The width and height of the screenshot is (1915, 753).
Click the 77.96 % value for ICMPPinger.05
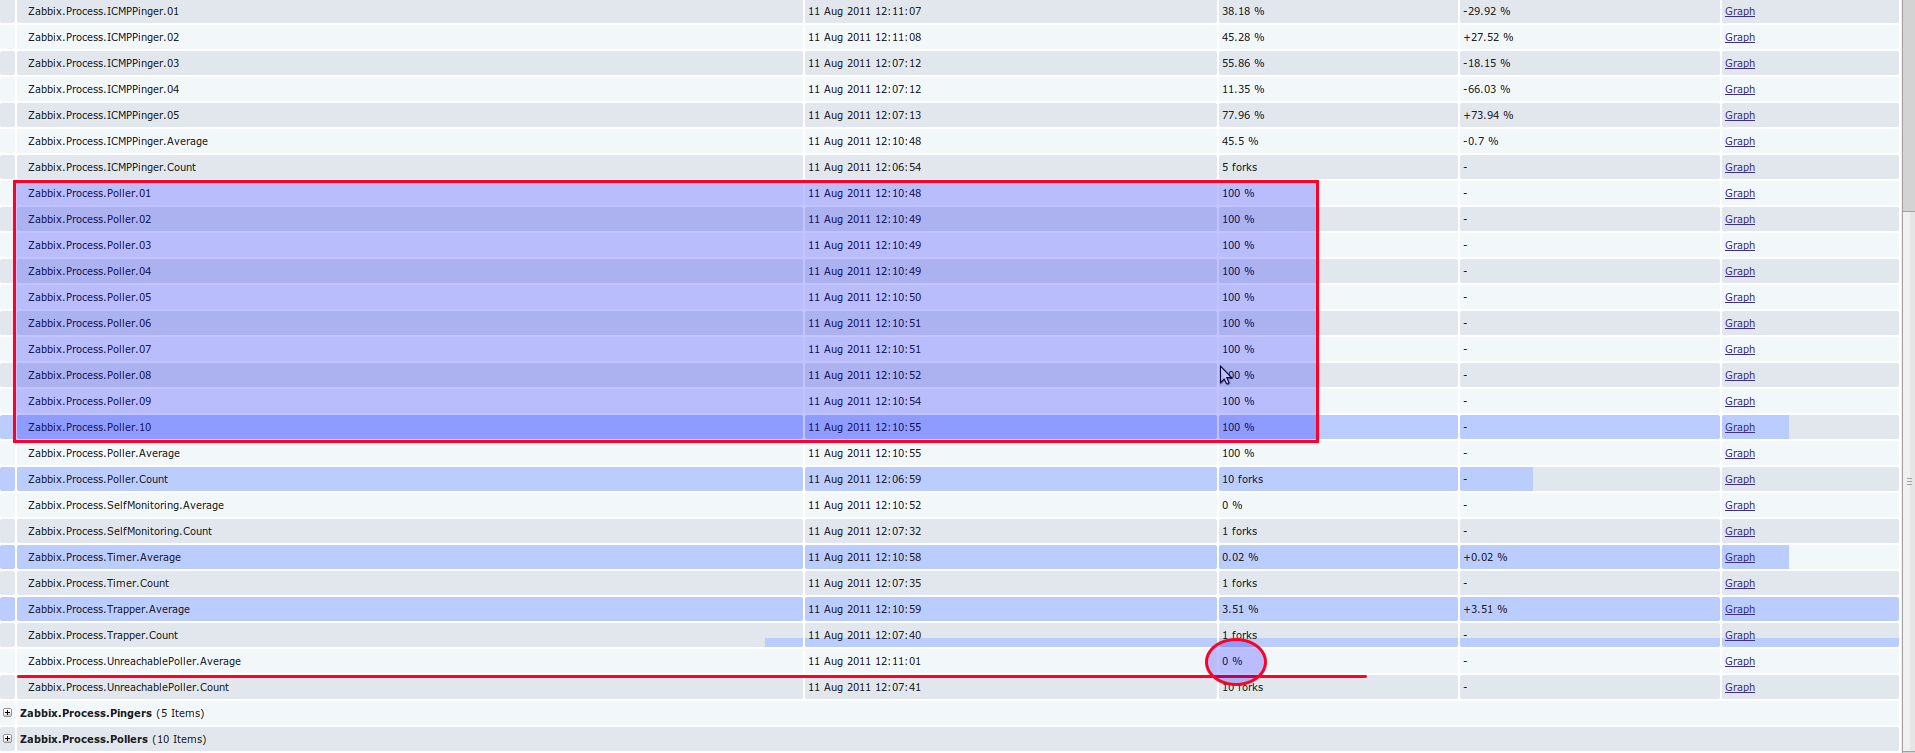click(x=1243, y=115)
